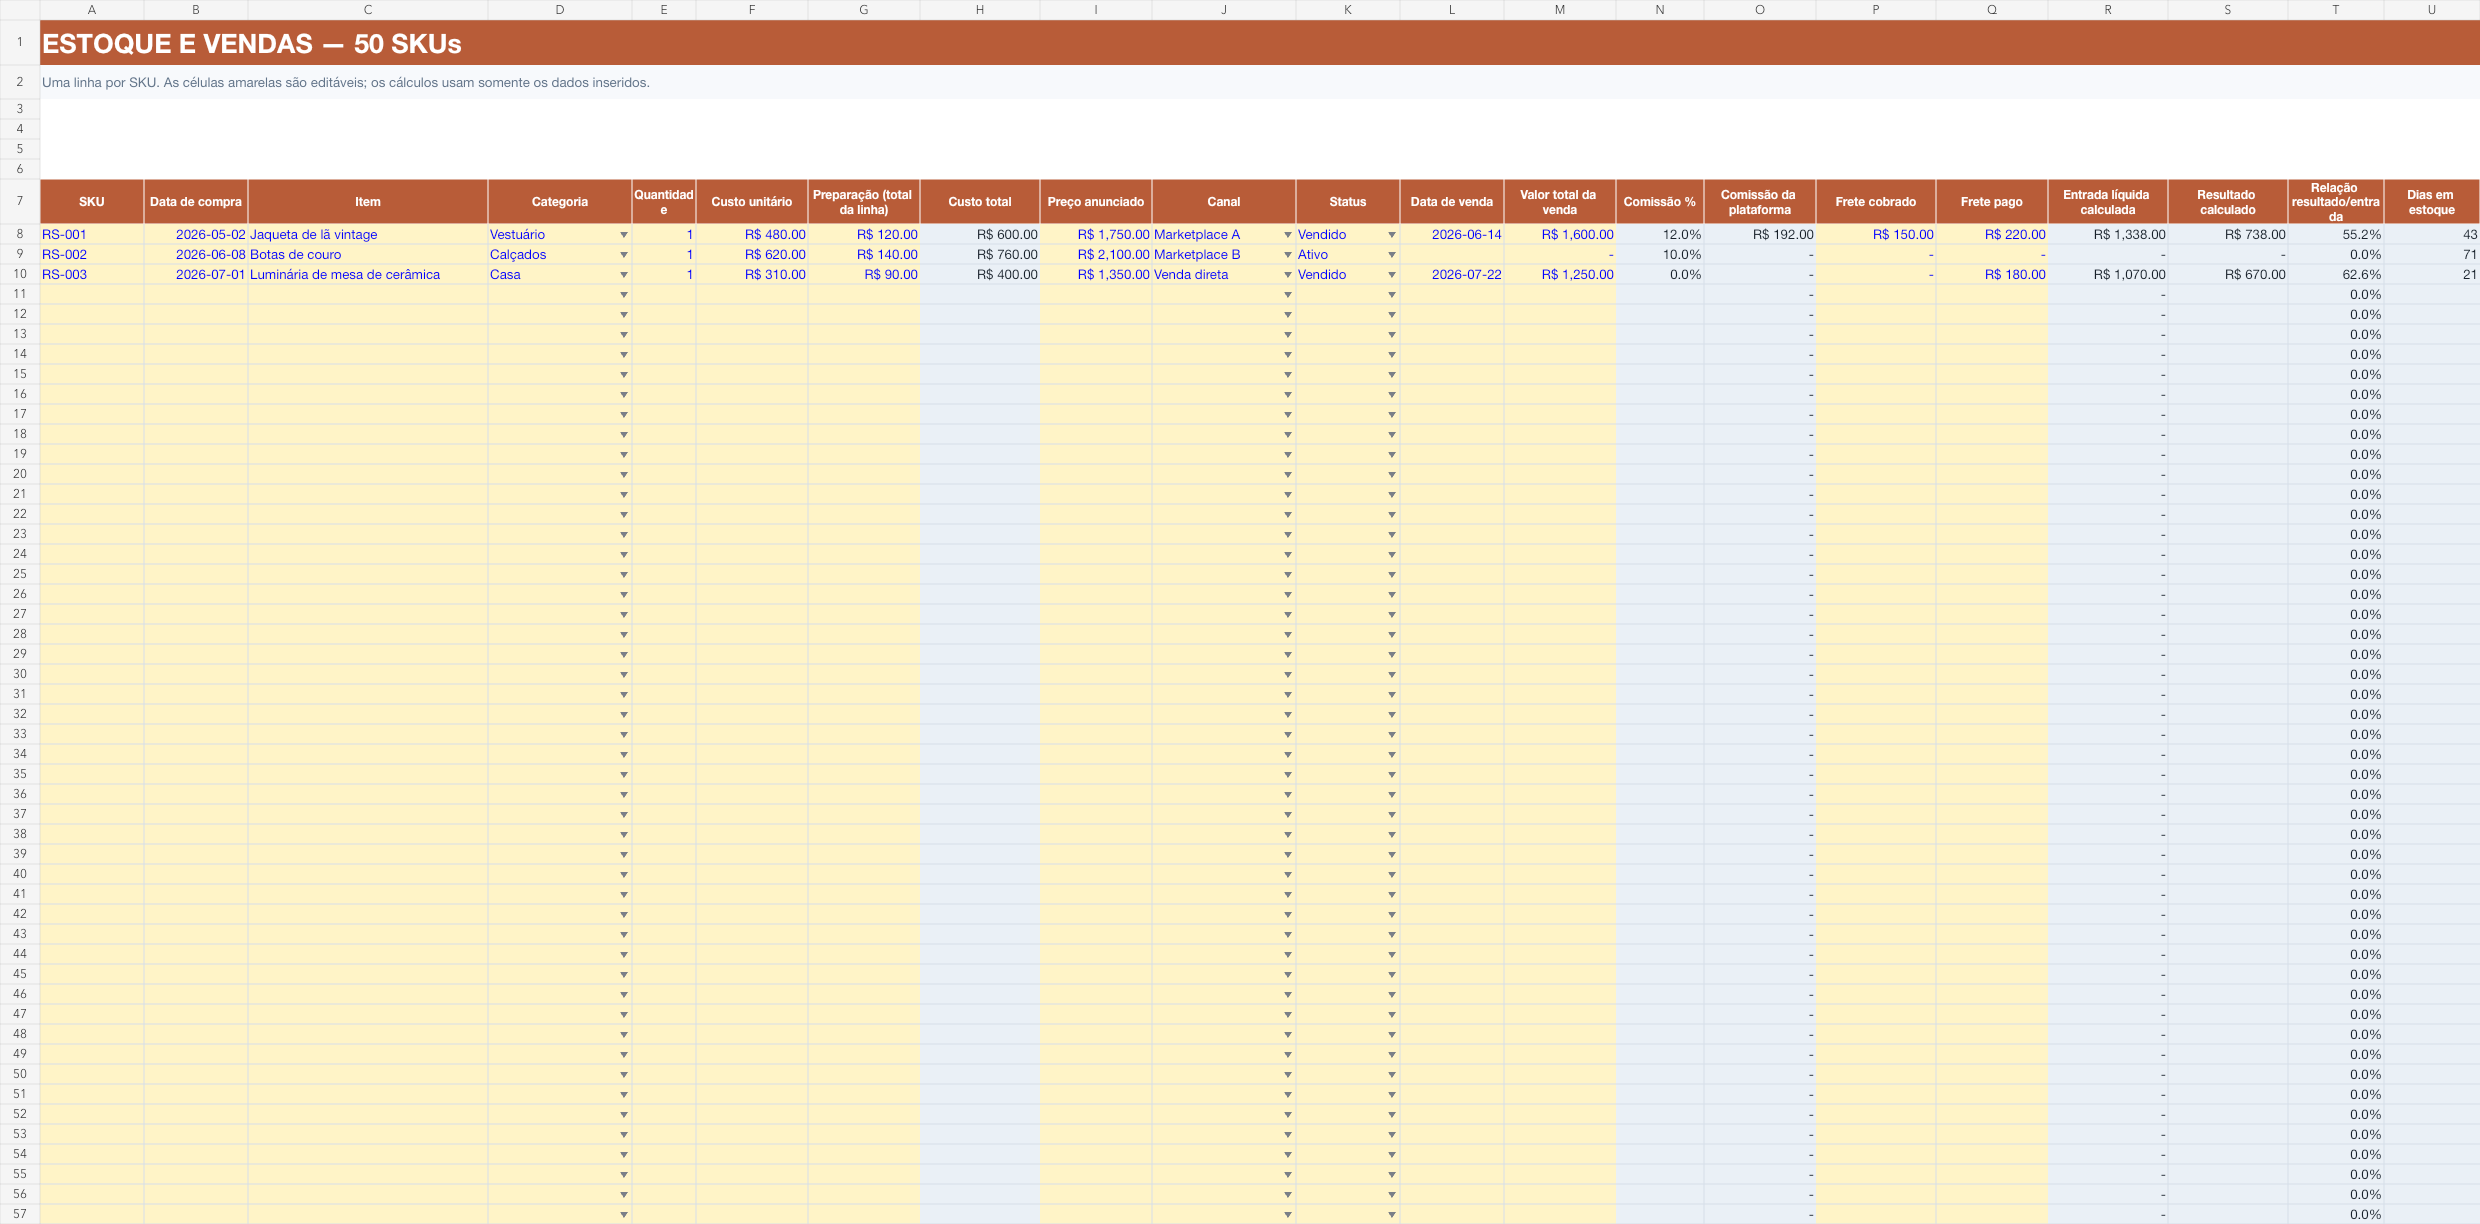2480x1224 pixels.
Task: Expand Canal dropdown showing Venda direta
Action: [1288, 275]
